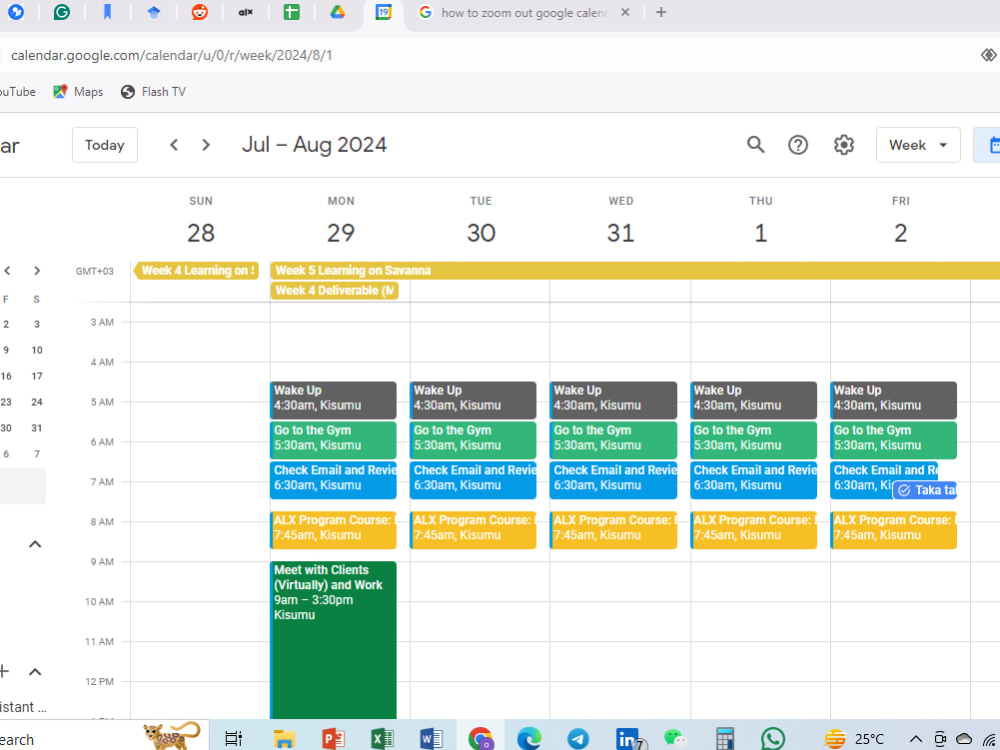This screenshot has width=1000, height=750.
Task: Open the Taka task on Friday
Action: tap(925, 490)
